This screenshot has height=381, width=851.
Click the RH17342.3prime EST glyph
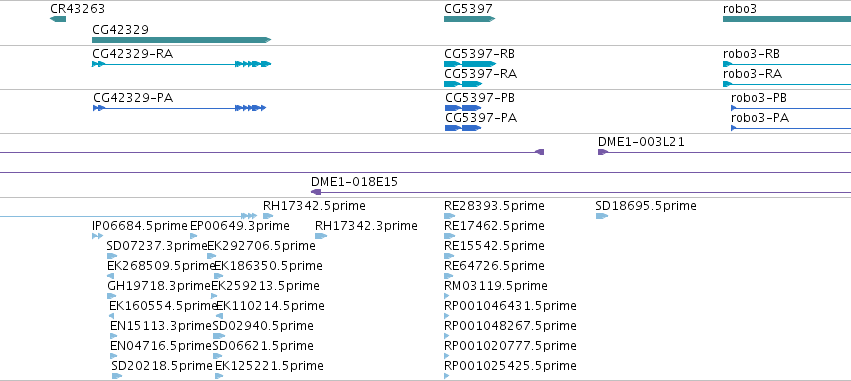pos(321,236)
